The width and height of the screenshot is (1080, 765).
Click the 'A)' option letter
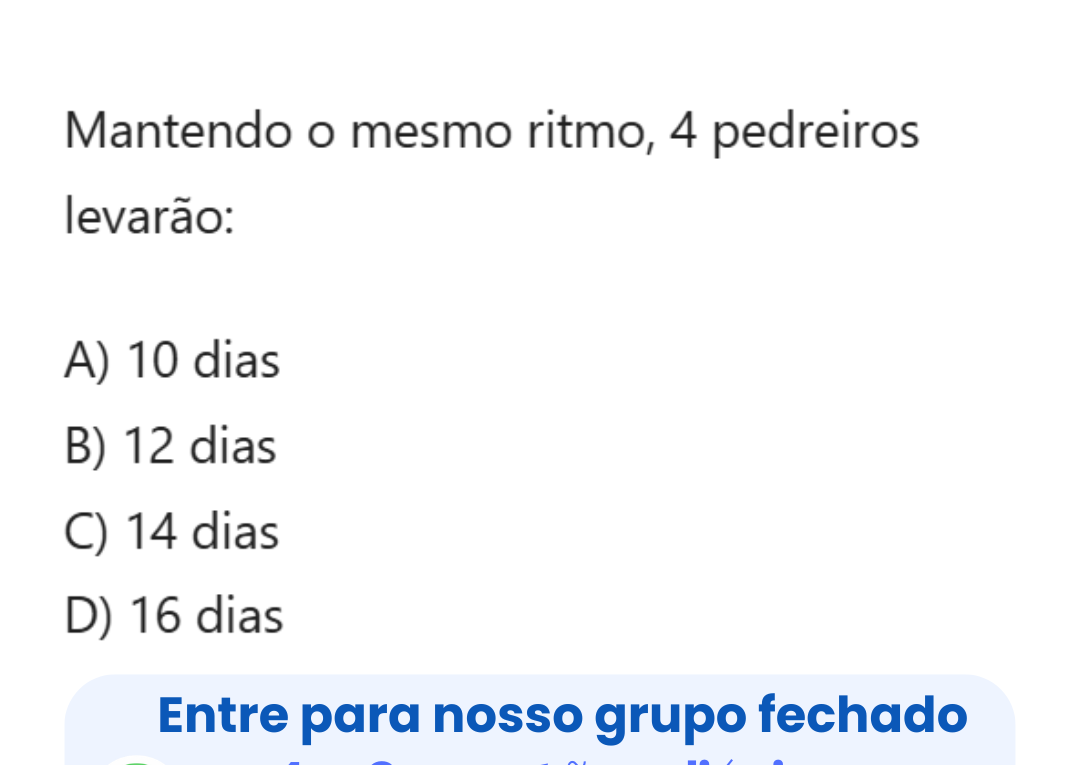(x=85, y=360)
